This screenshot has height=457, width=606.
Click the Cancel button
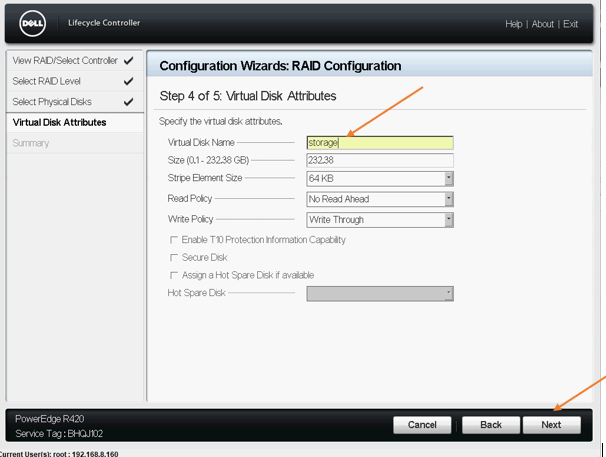[x=422, y=425]
